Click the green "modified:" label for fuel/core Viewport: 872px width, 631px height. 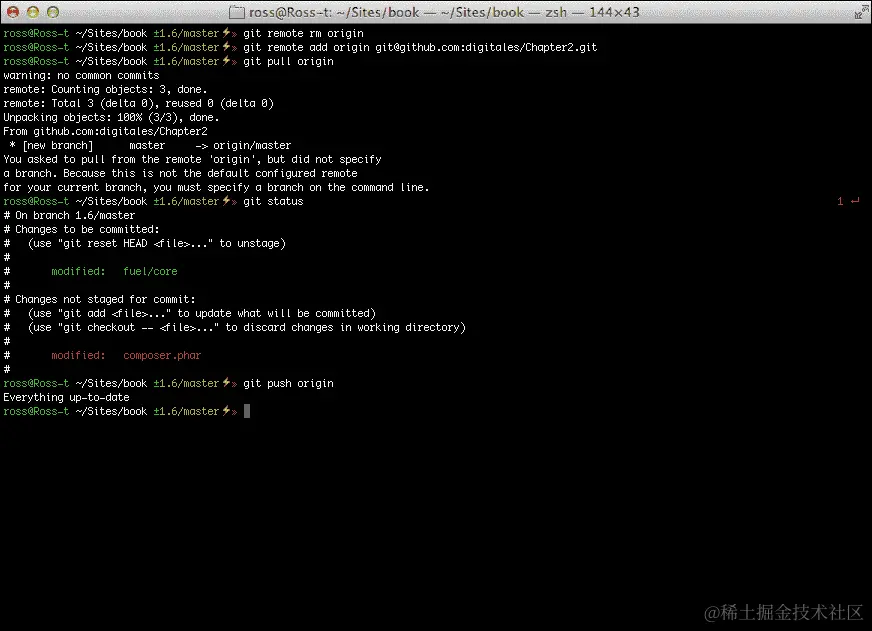(x=78, y=271)
